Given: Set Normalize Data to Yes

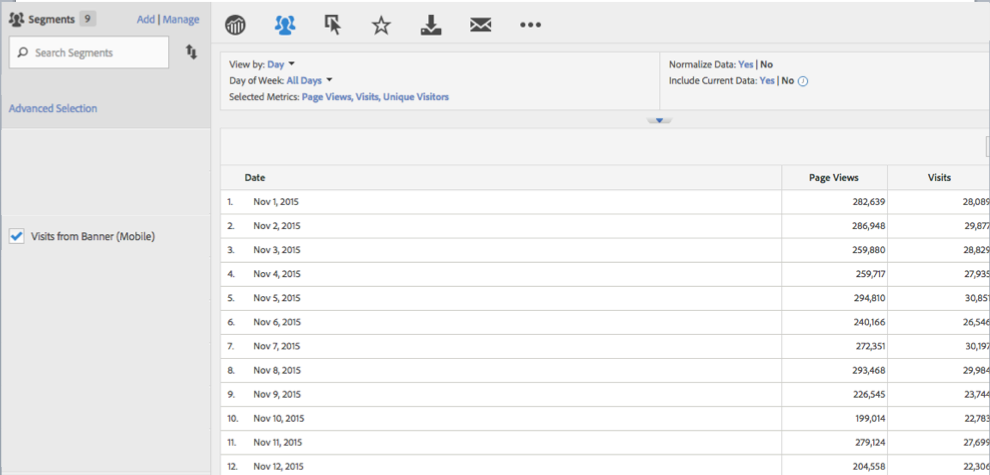Looking at the screenshot, I should (745, 64).
